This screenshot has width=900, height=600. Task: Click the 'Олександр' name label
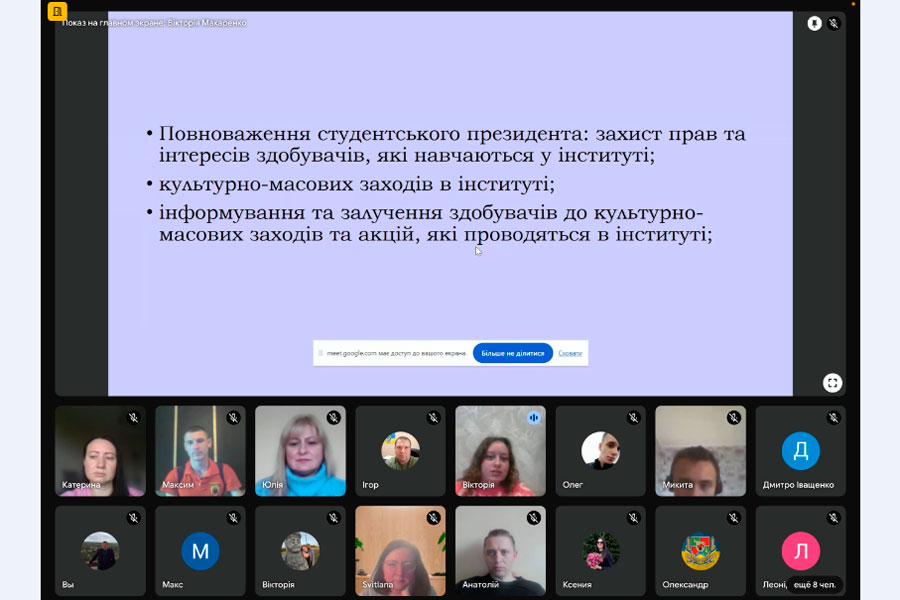685,585
